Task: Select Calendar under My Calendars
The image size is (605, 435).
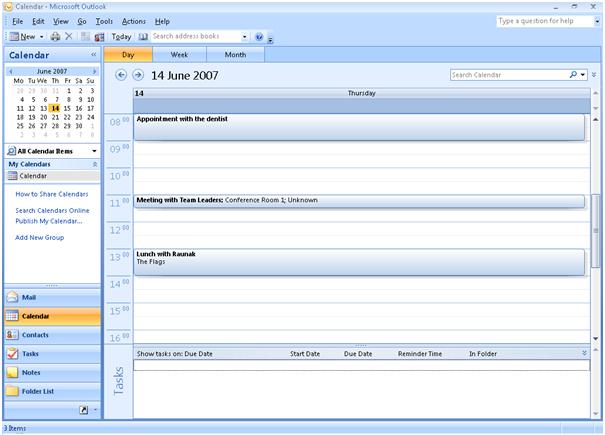Action: click(x=52, y=176)
